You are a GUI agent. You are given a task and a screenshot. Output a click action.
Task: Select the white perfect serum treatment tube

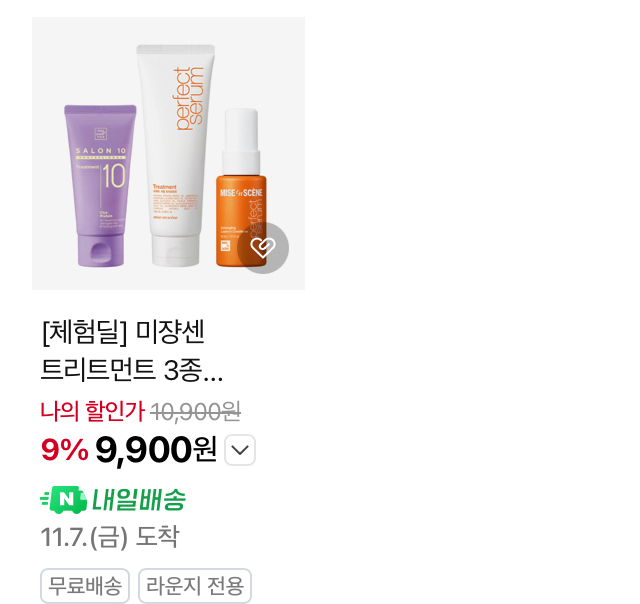pos(176,155)
